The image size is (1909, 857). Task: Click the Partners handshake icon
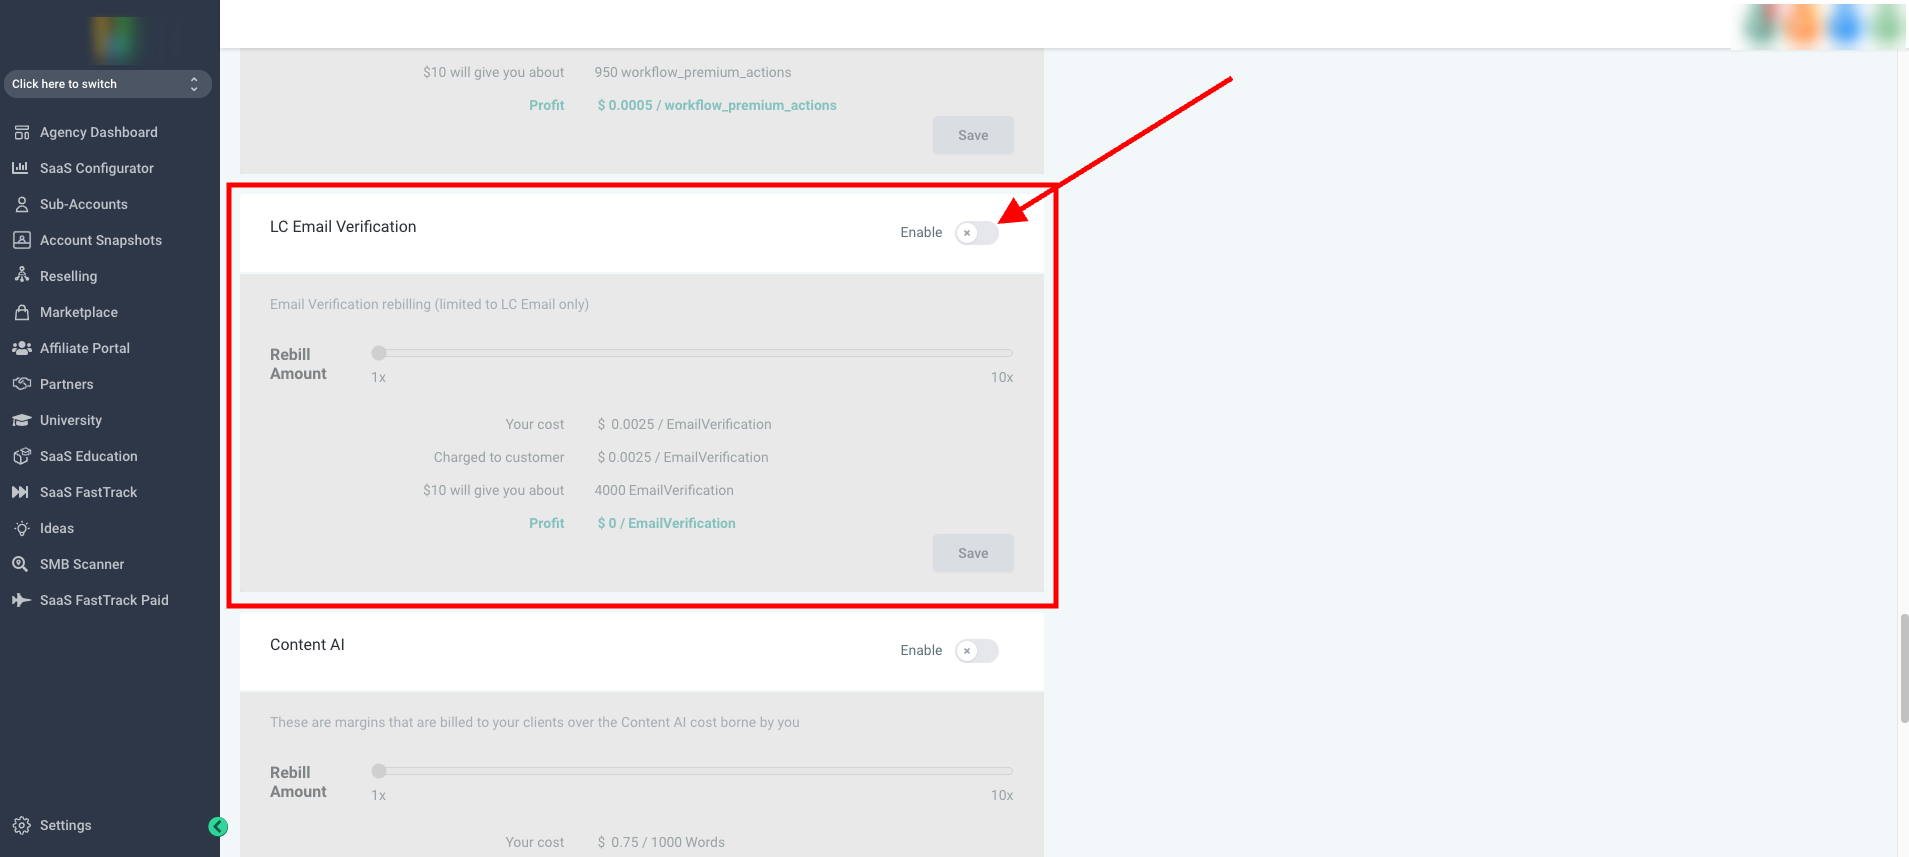tap(21, 384)
